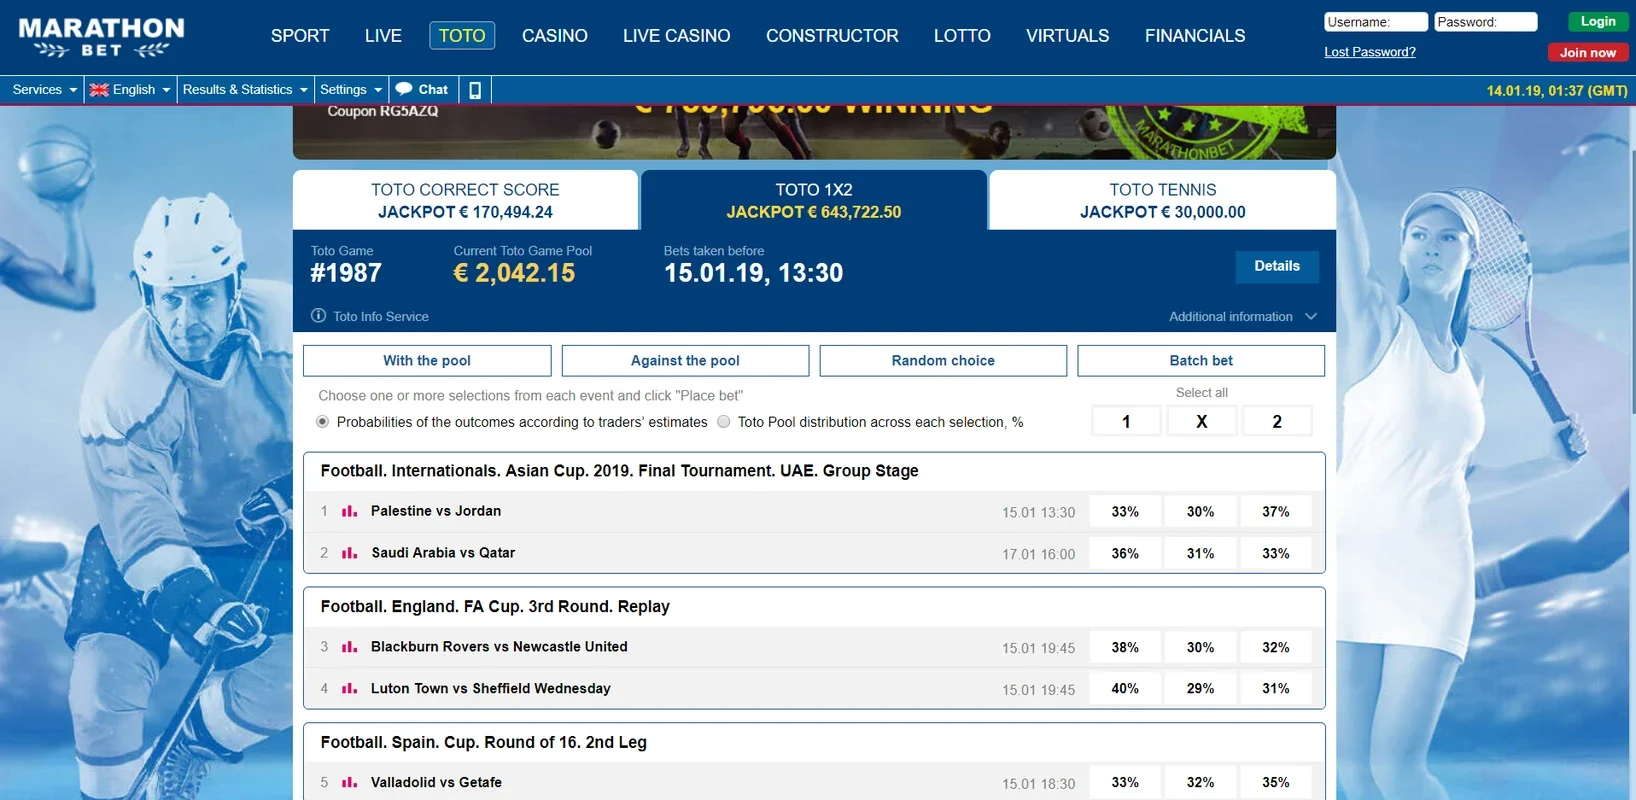Pick 37% away win for Palestine vs Jordan
The image size is (1636, 800).
tap(1275, 512)
